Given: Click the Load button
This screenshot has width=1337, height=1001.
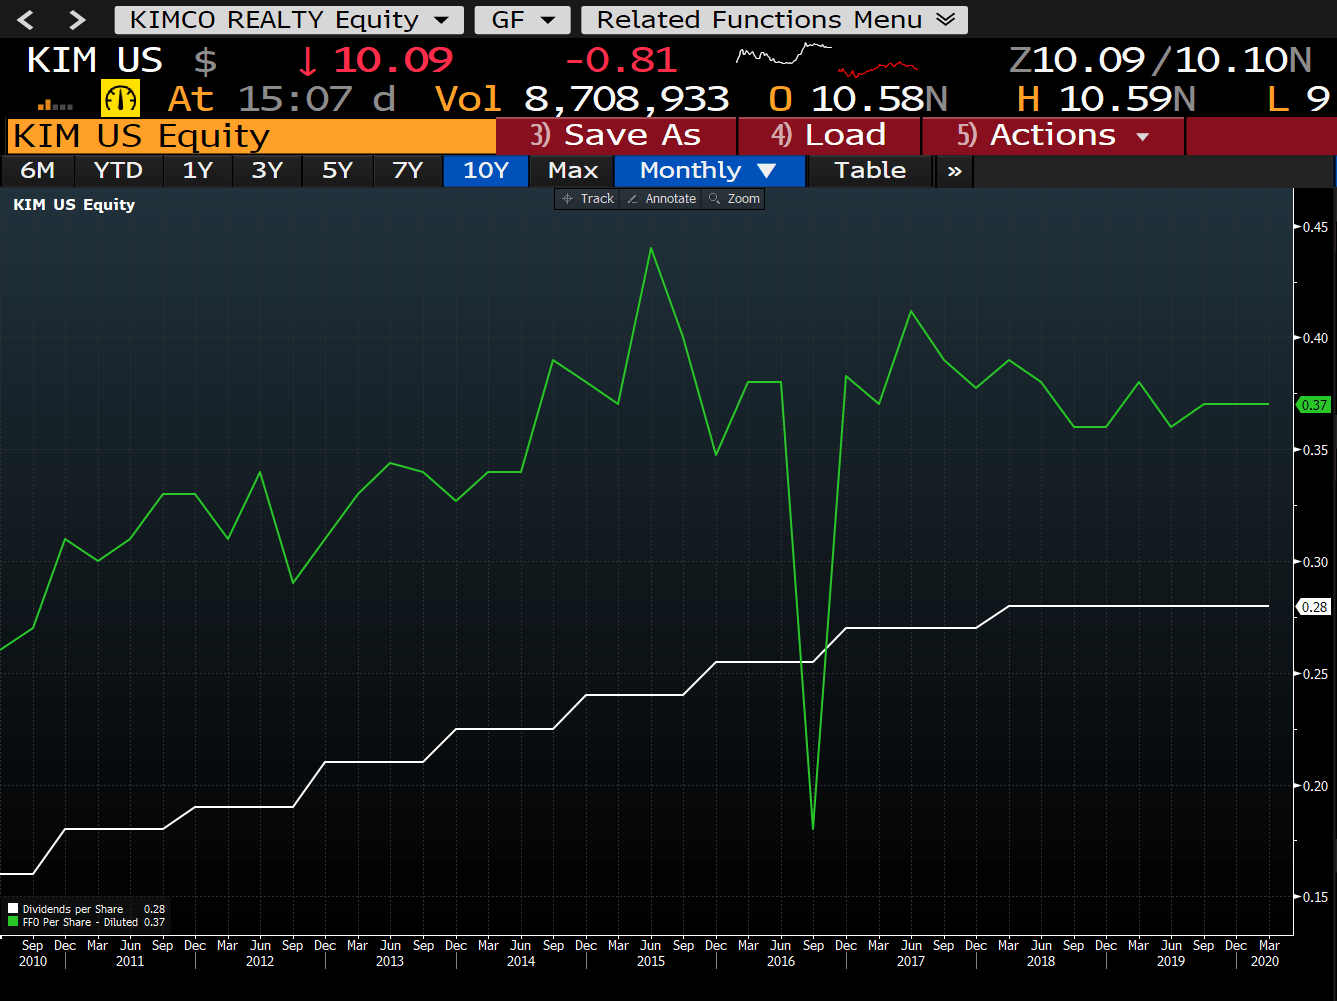Looking at the screenshot, I should (x=829, y=136).
